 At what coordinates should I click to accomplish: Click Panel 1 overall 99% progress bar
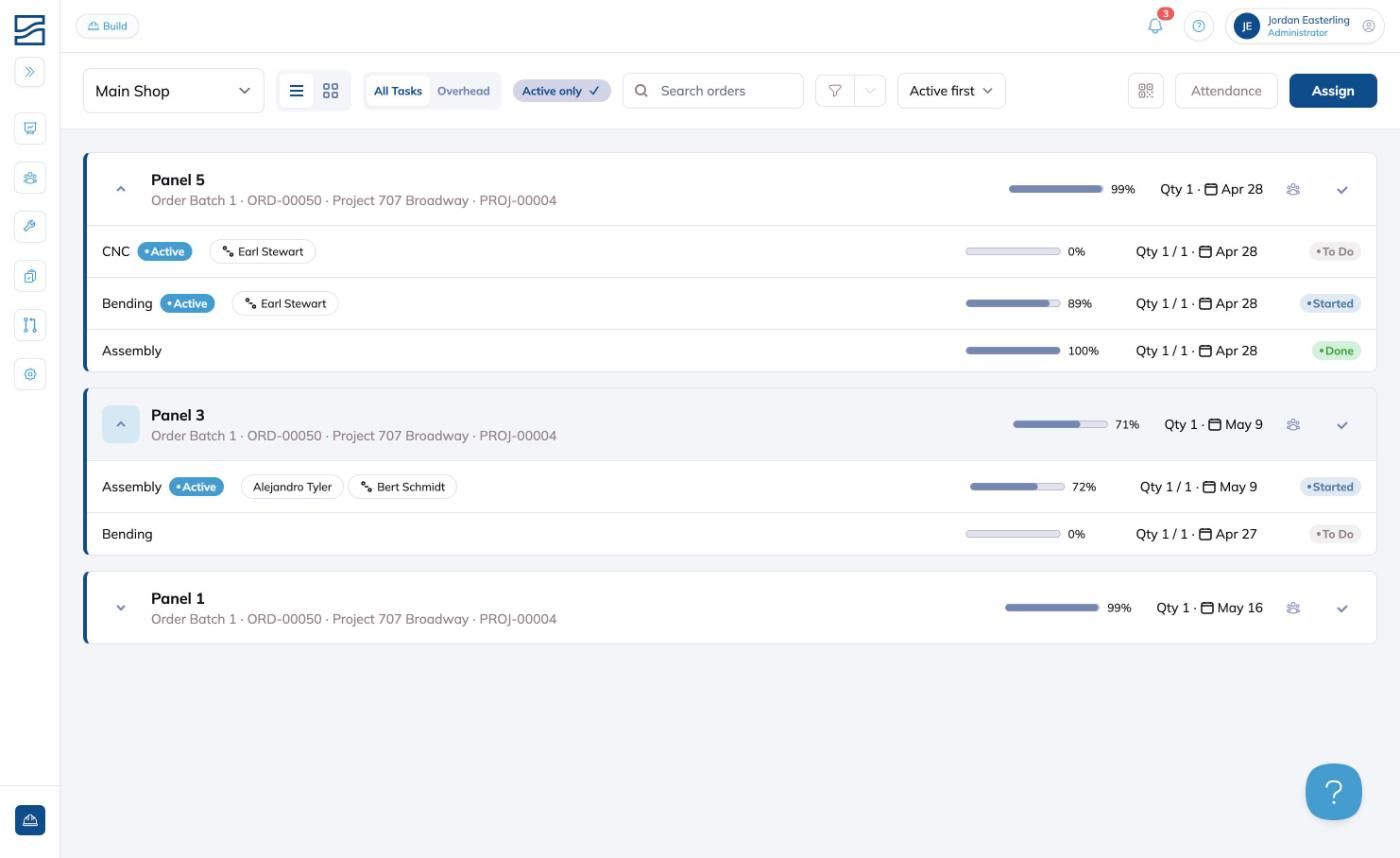pos(1052,608)
